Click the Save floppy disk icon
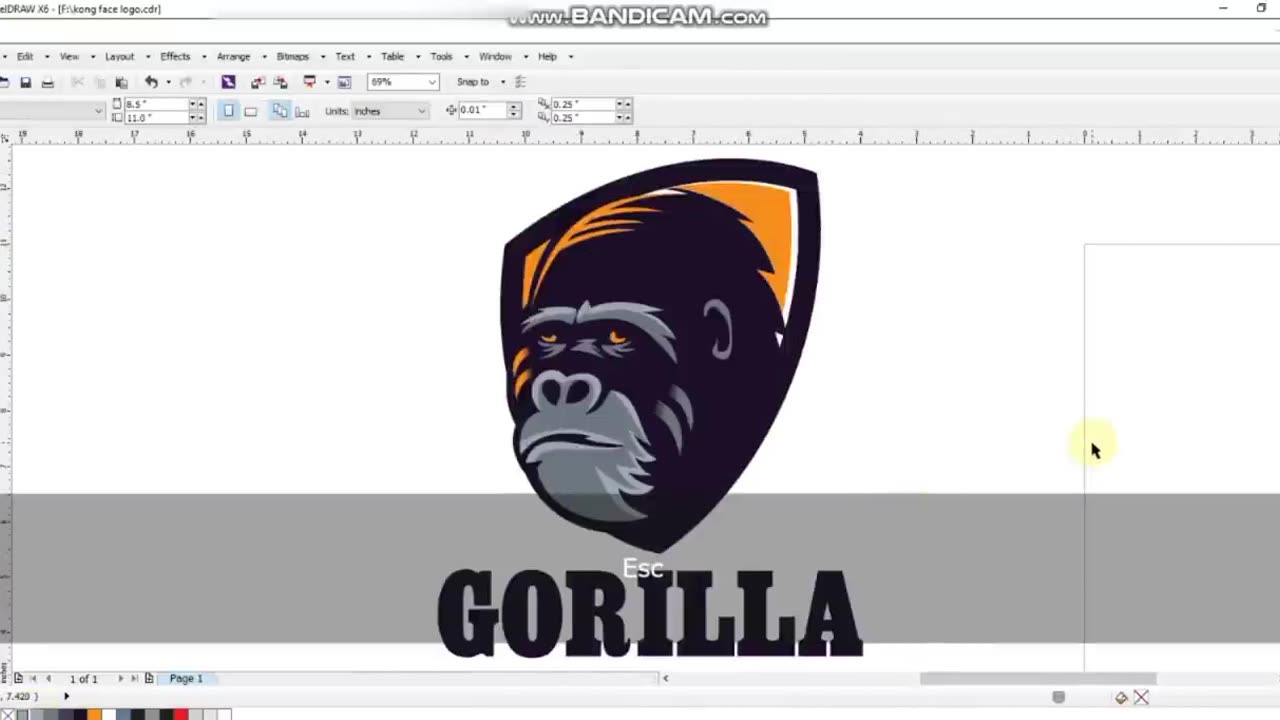 coord(26,82)
